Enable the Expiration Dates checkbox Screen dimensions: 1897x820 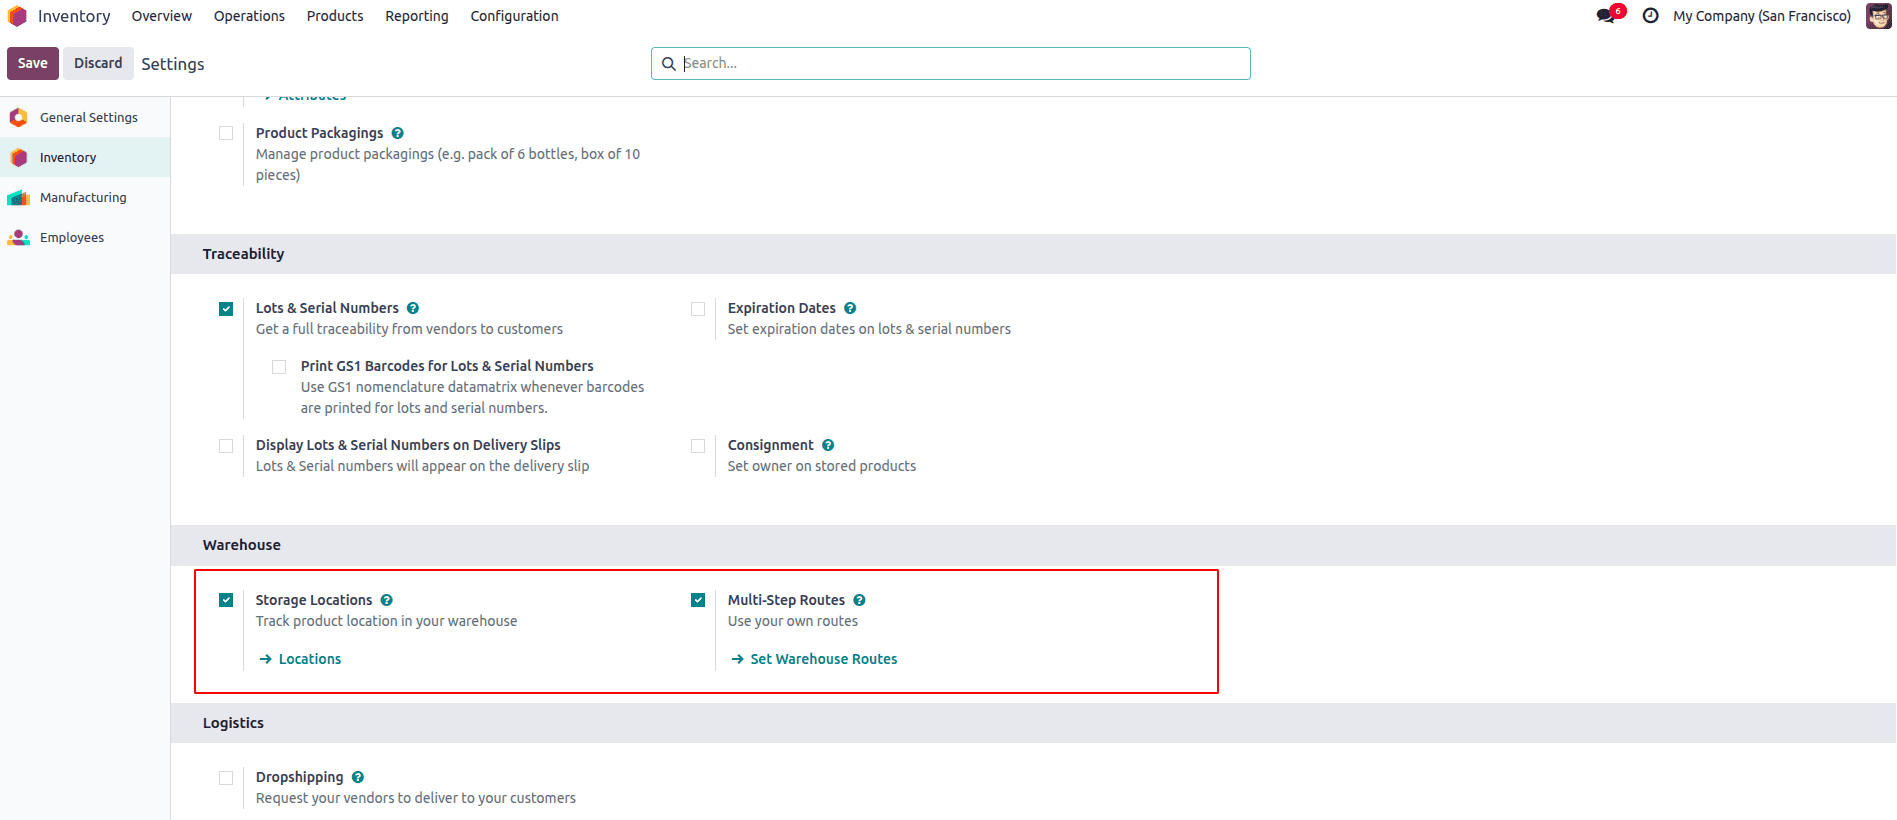point(698,308)
